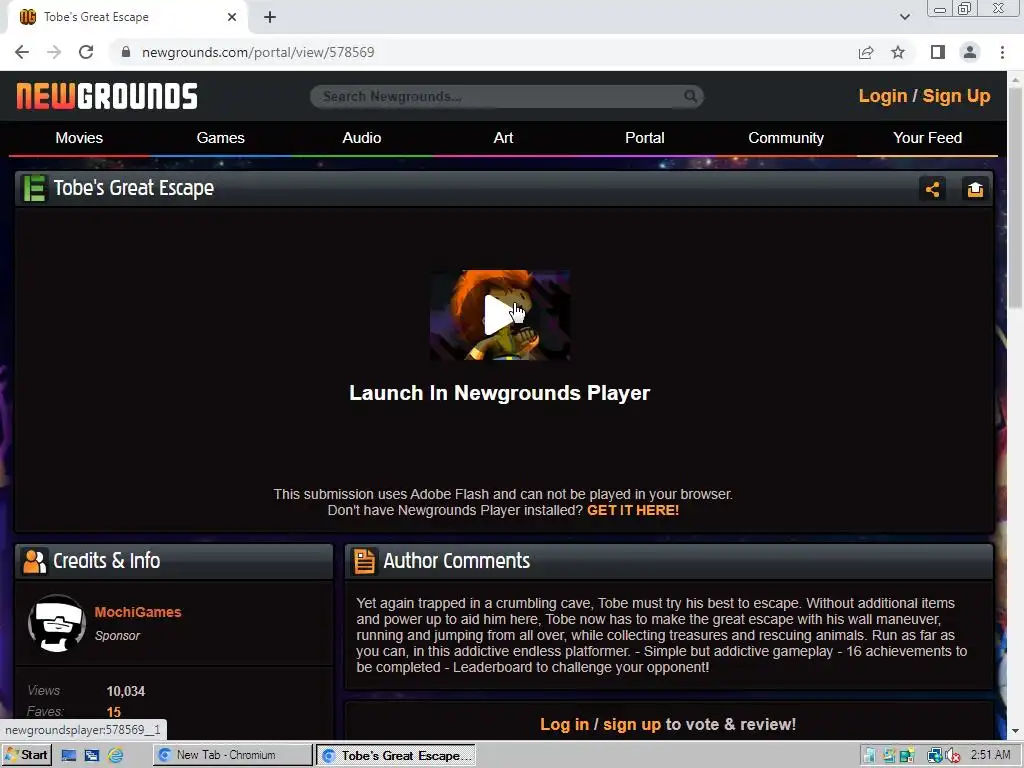Click the MochiGames avatar image
The image size is (1024, 768).
(x=57, y=623)
